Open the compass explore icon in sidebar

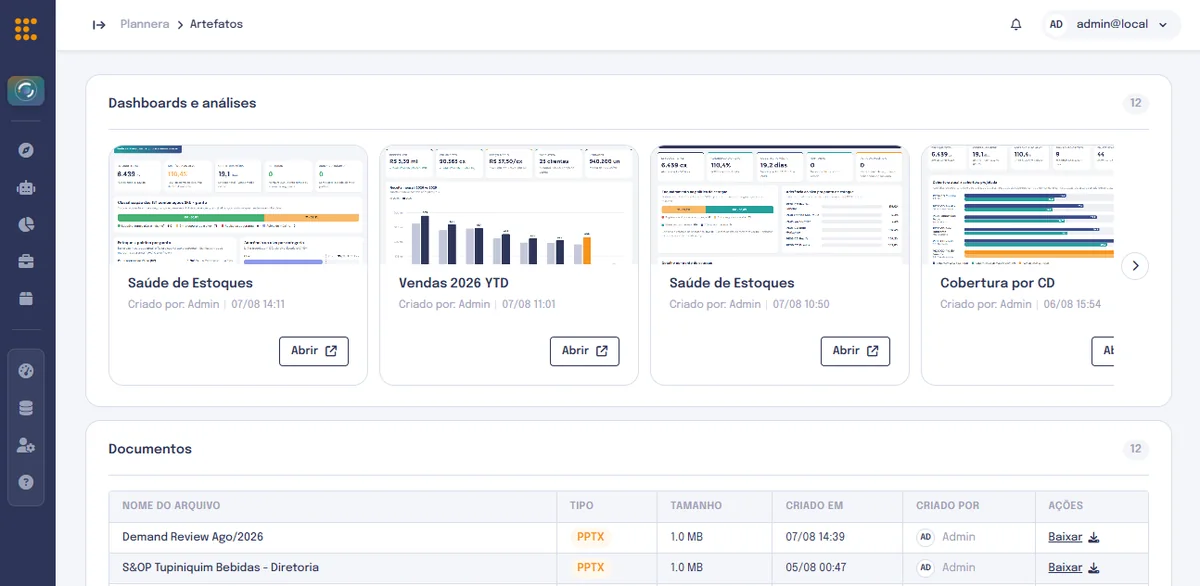[26, 150]
